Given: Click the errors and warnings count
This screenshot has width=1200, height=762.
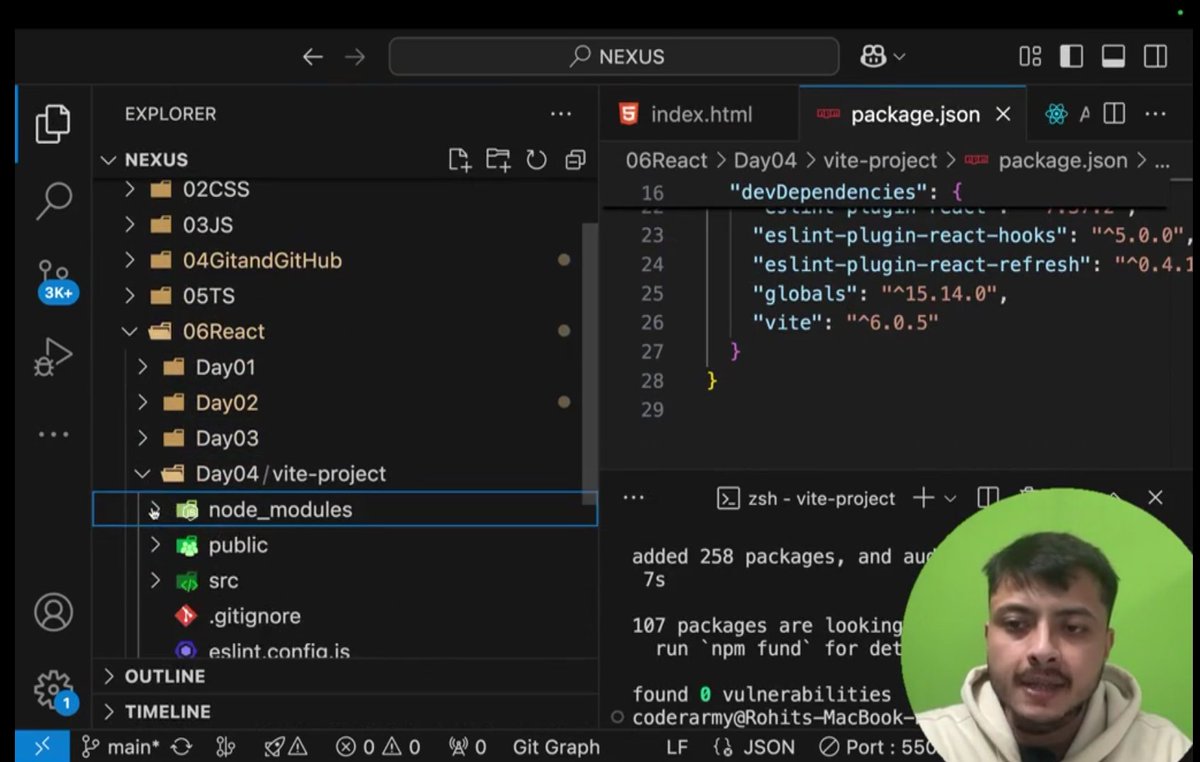Looking at the screenshot, I should coord(378,747).
